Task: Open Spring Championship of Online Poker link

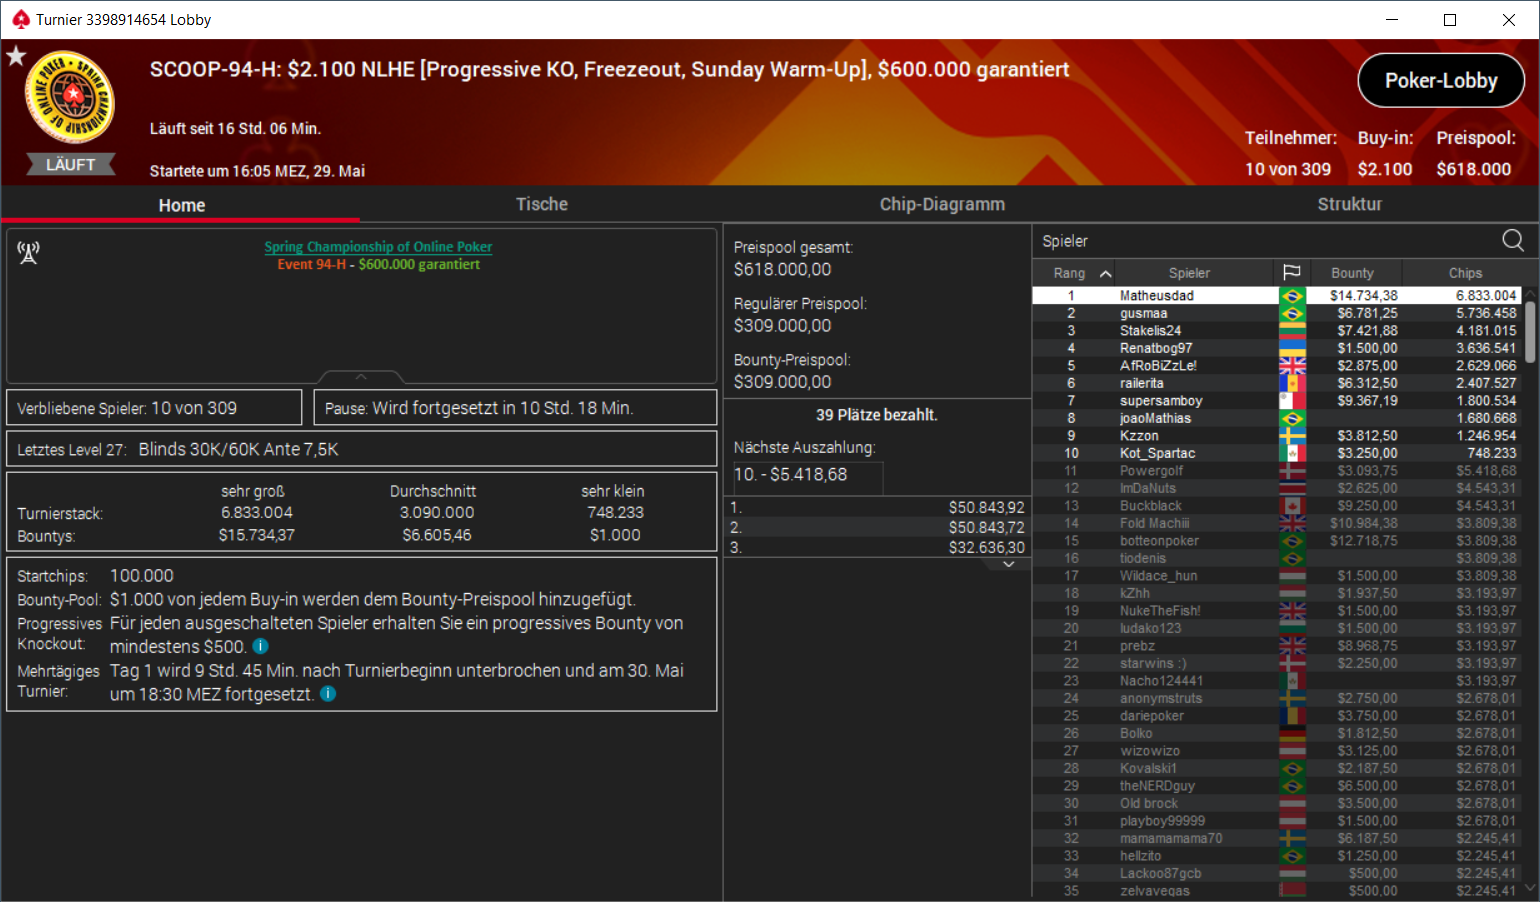Action: [378, 246]
